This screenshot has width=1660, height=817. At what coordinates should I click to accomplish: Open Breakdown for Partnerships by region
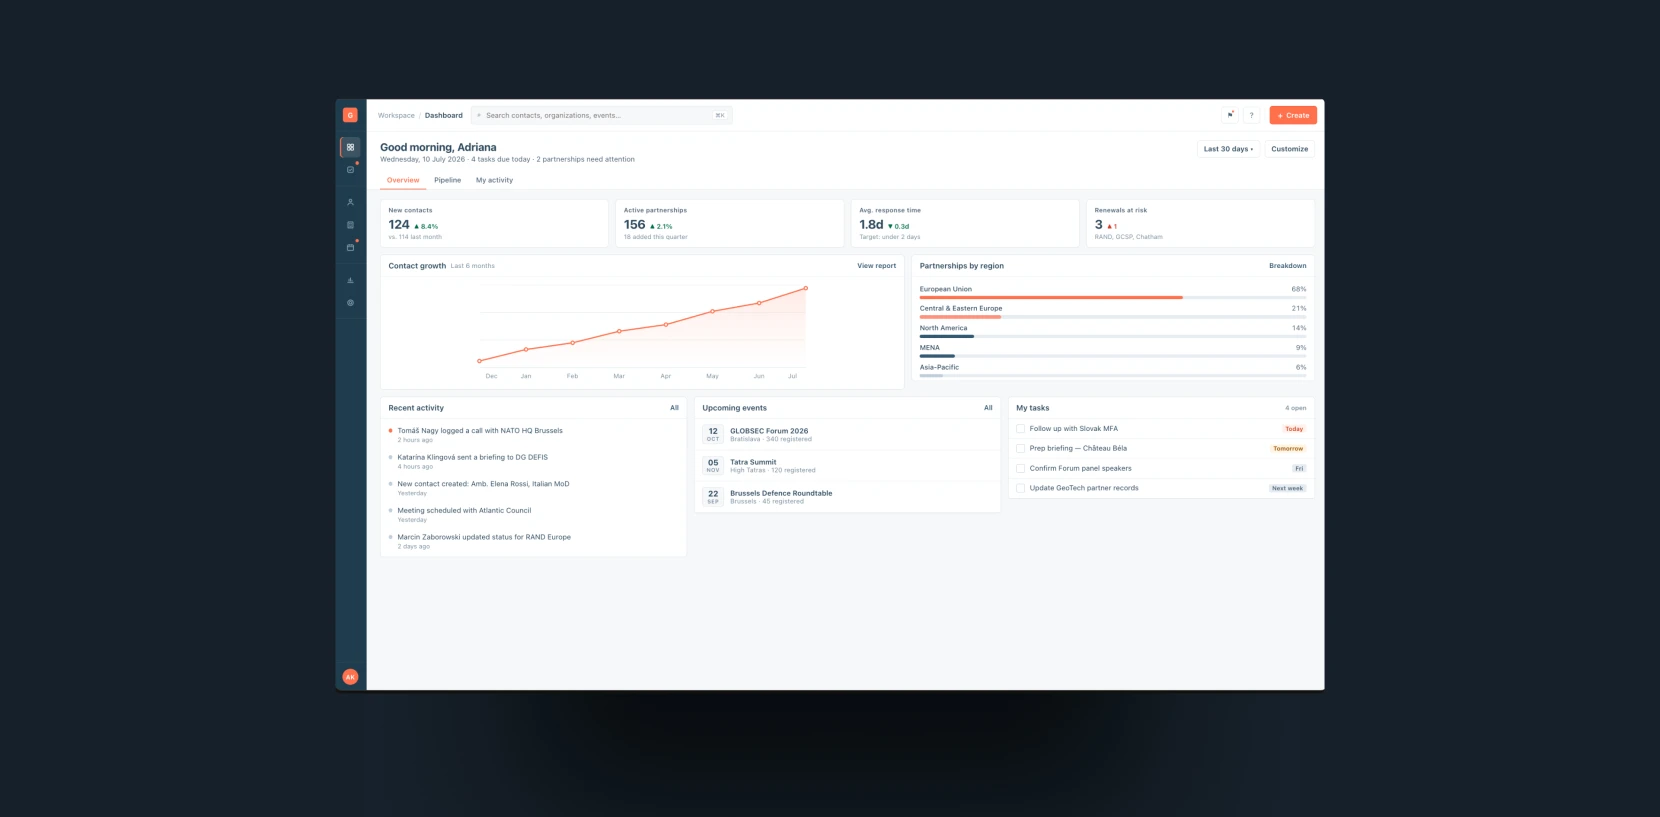1287,266
